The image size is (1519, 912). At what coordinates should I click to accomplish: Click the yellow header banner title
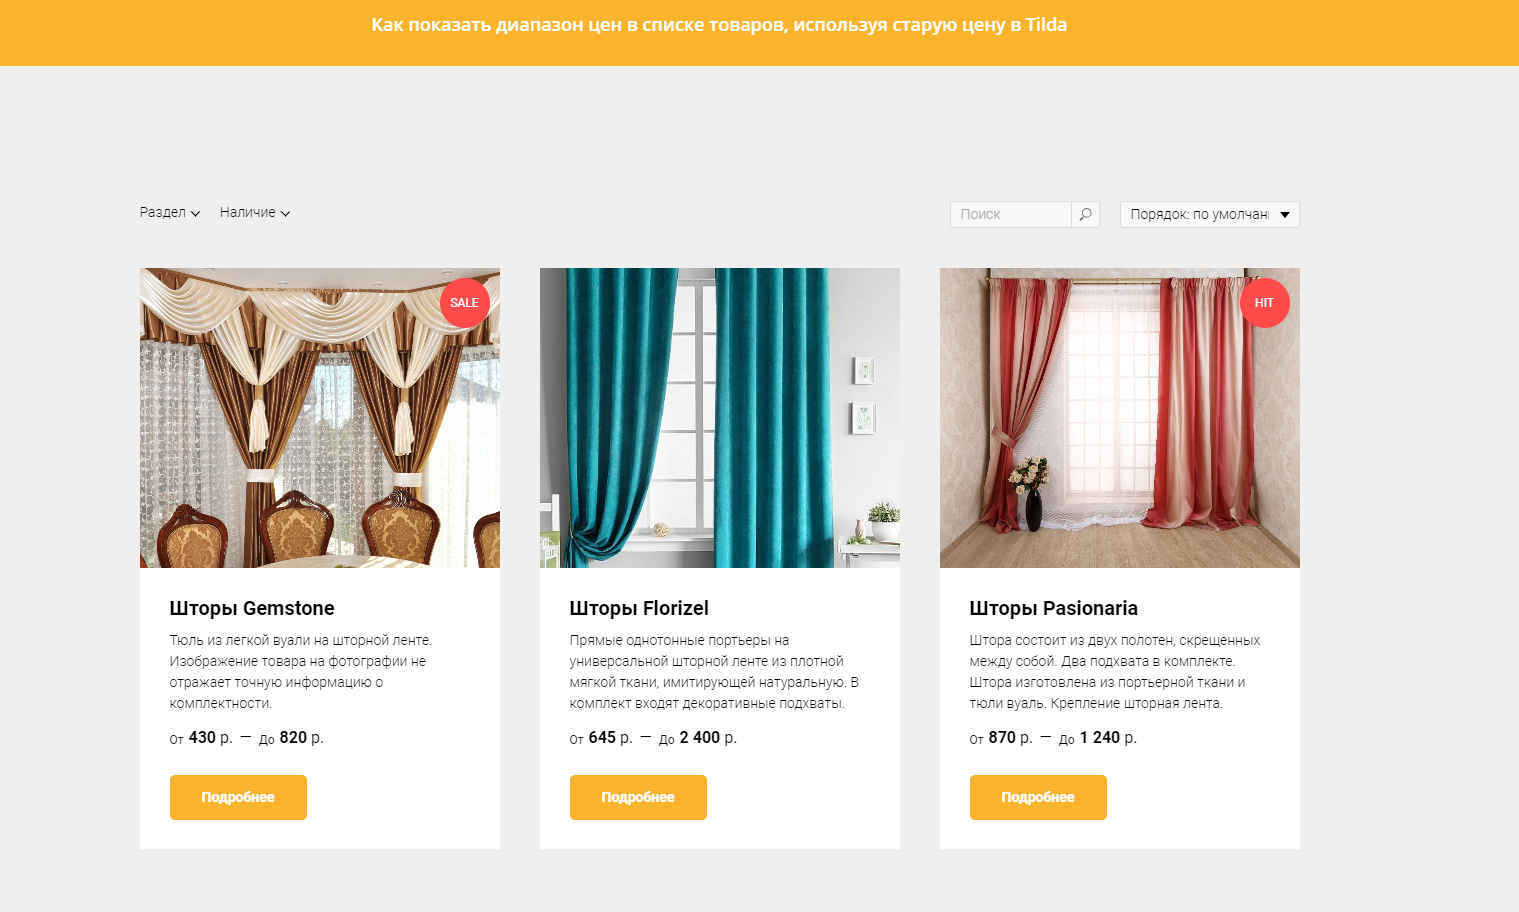coord(719,25)
